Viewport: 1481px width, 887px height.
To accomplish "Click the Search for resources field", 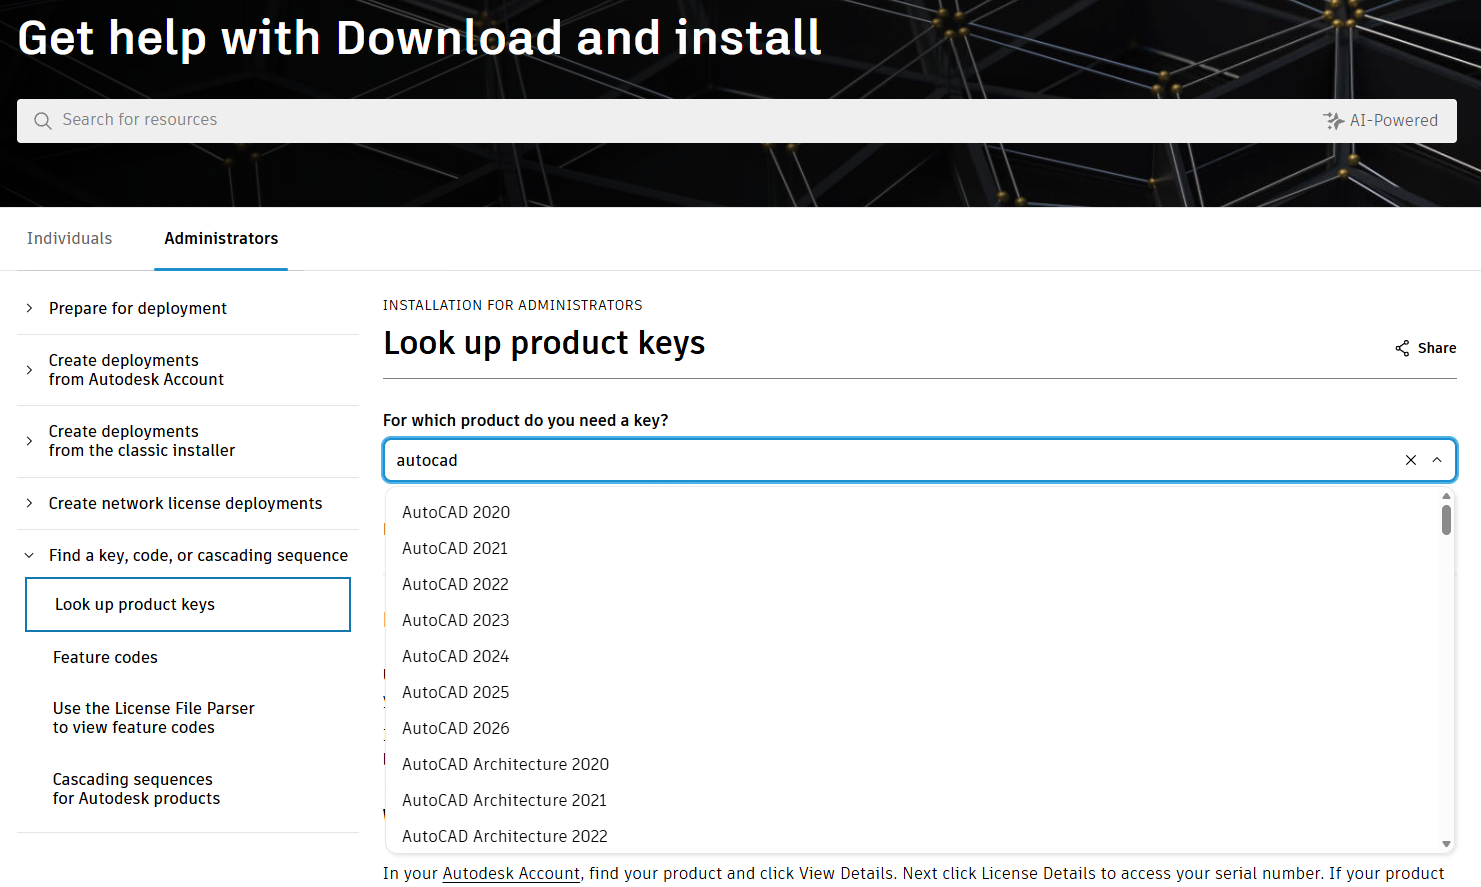I will pyautogui.click(x=736, y=121).
